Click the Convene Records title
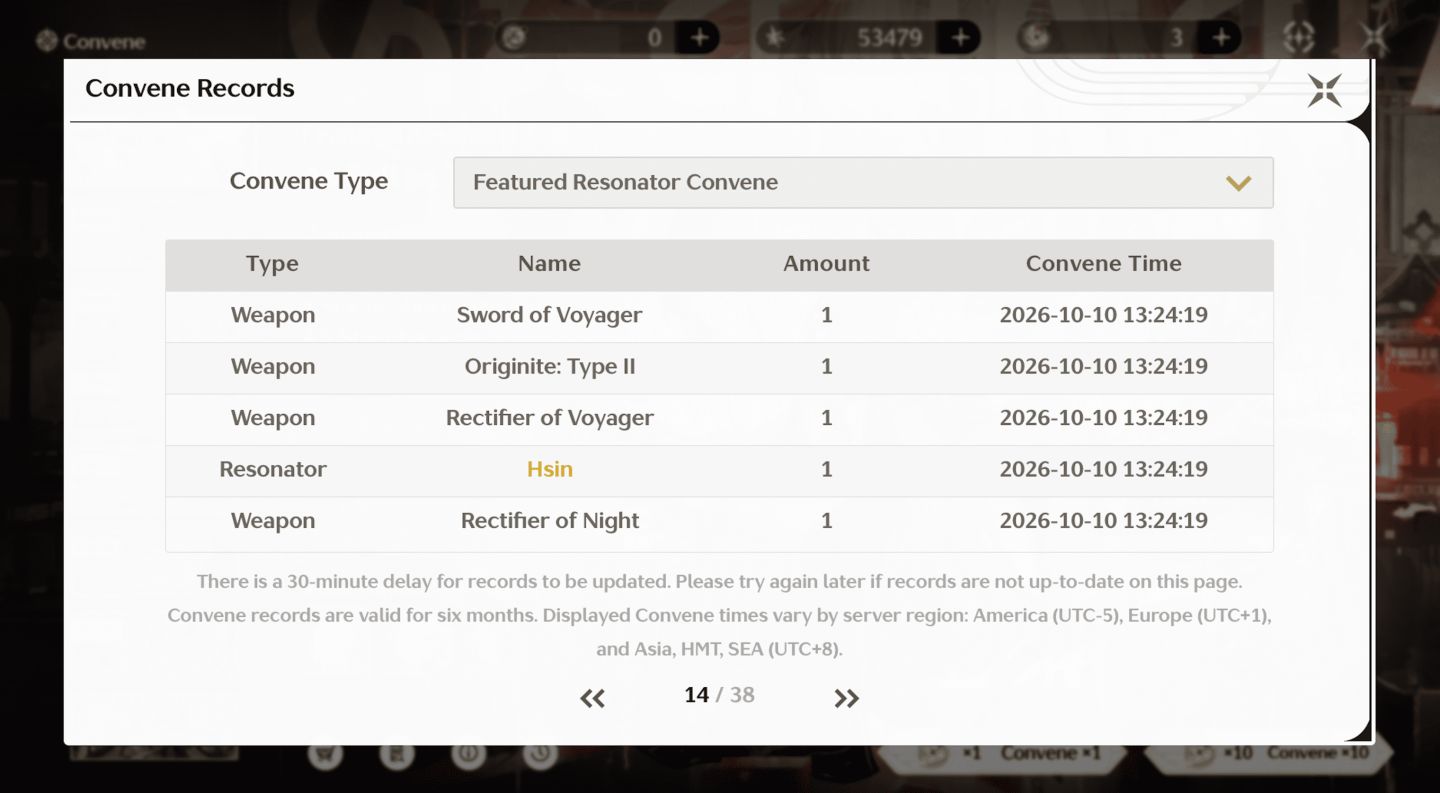This screenshot has width=1440, height=793. [190, 88]
